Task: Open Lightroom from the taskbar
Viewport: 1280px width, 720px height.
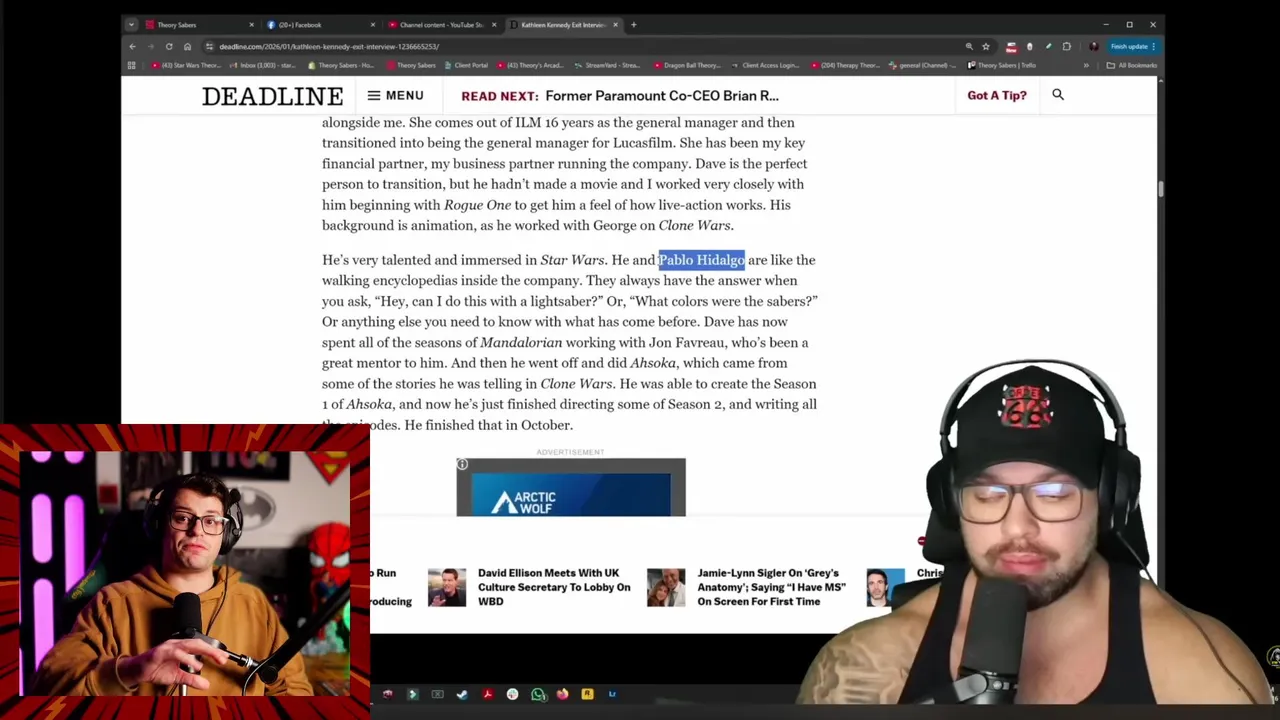Action: (612, 694)
